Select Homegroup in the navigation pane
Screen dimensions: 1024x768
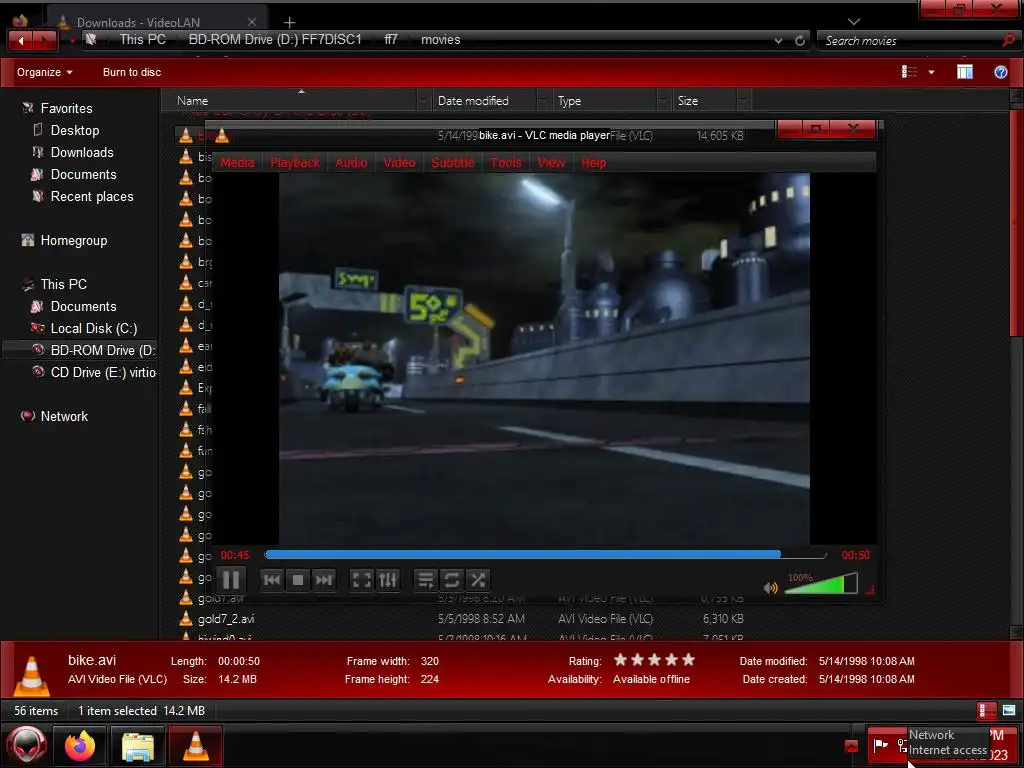(x=74, y=240)
